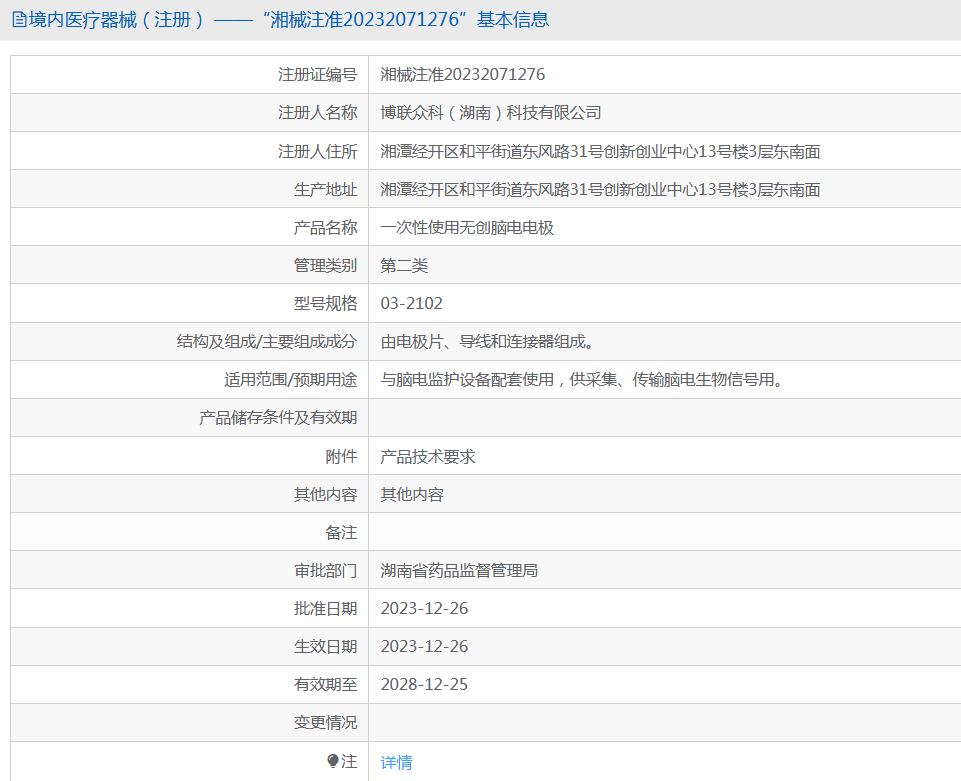Click the 管理类别 label

[325, 266]
